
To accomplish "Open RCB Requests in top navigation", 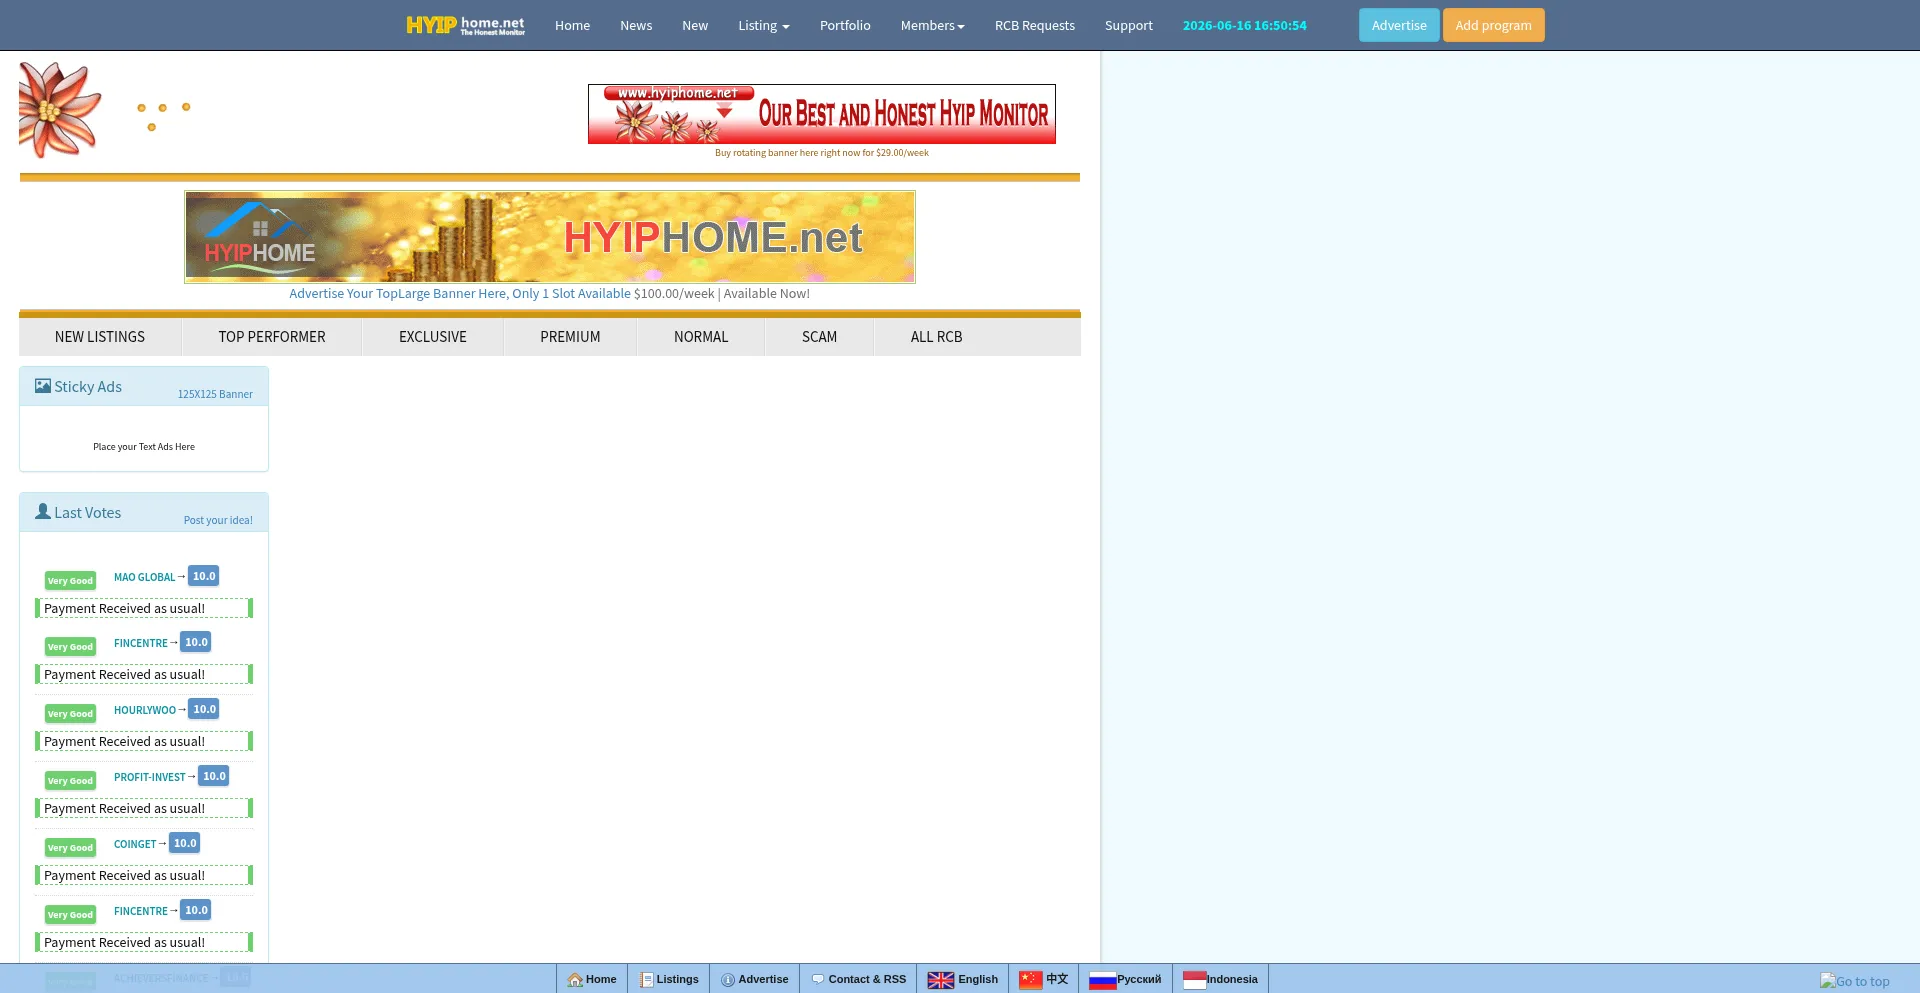I will (1034, 26).
